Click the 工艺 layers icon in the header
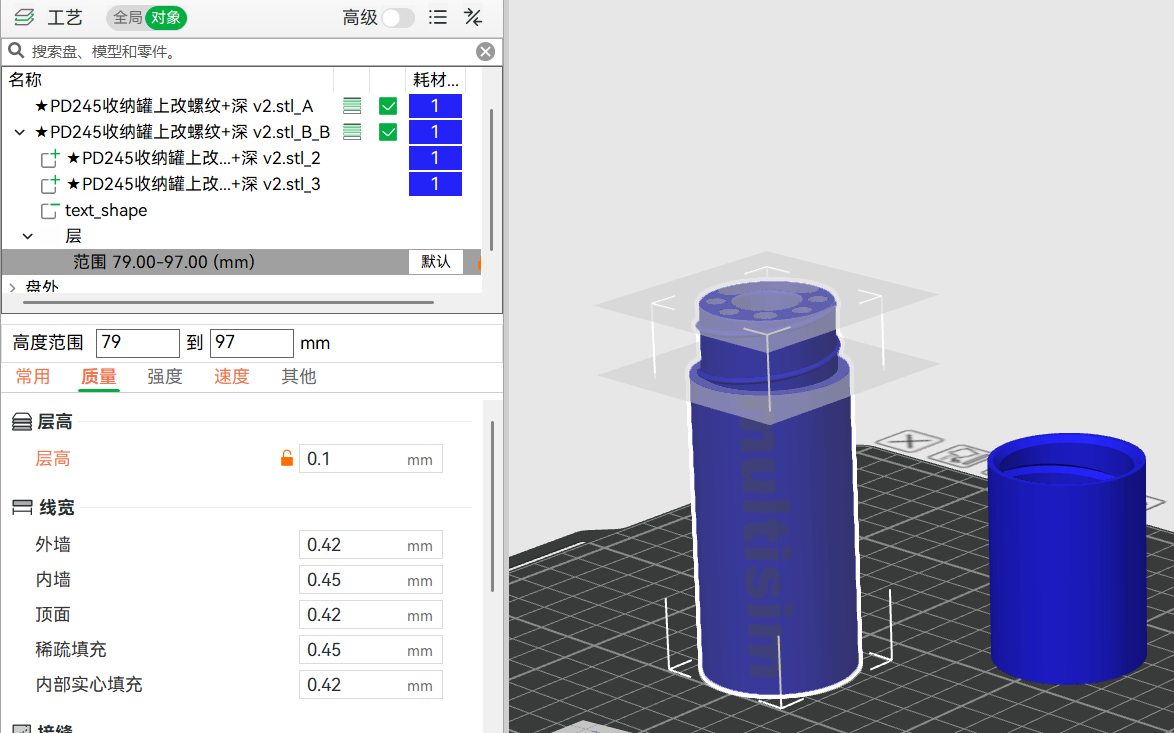The width and height of the screenshot is (1174, 733). pos(24,17)
